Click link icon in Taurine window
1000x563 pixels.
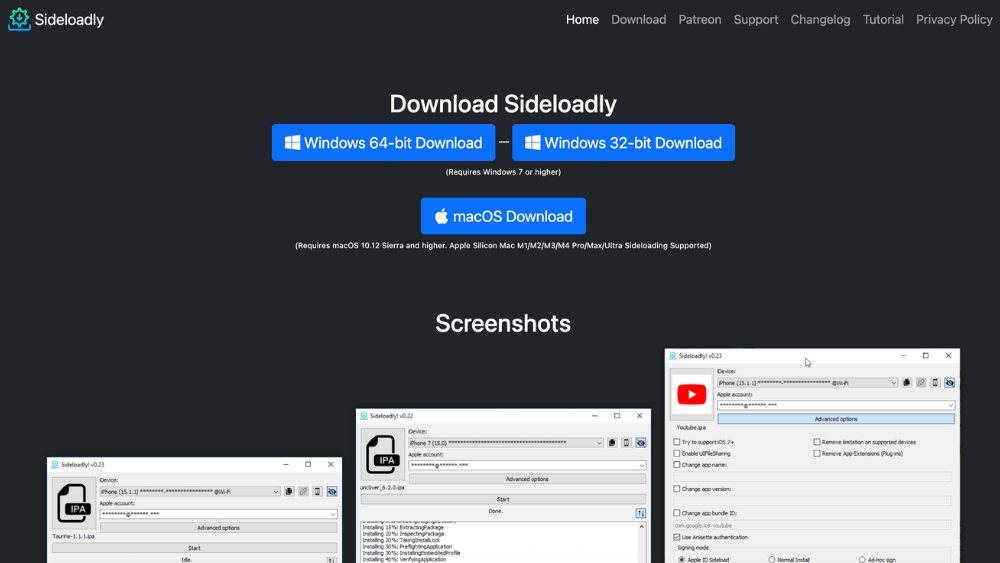click(x=303, y=492)
